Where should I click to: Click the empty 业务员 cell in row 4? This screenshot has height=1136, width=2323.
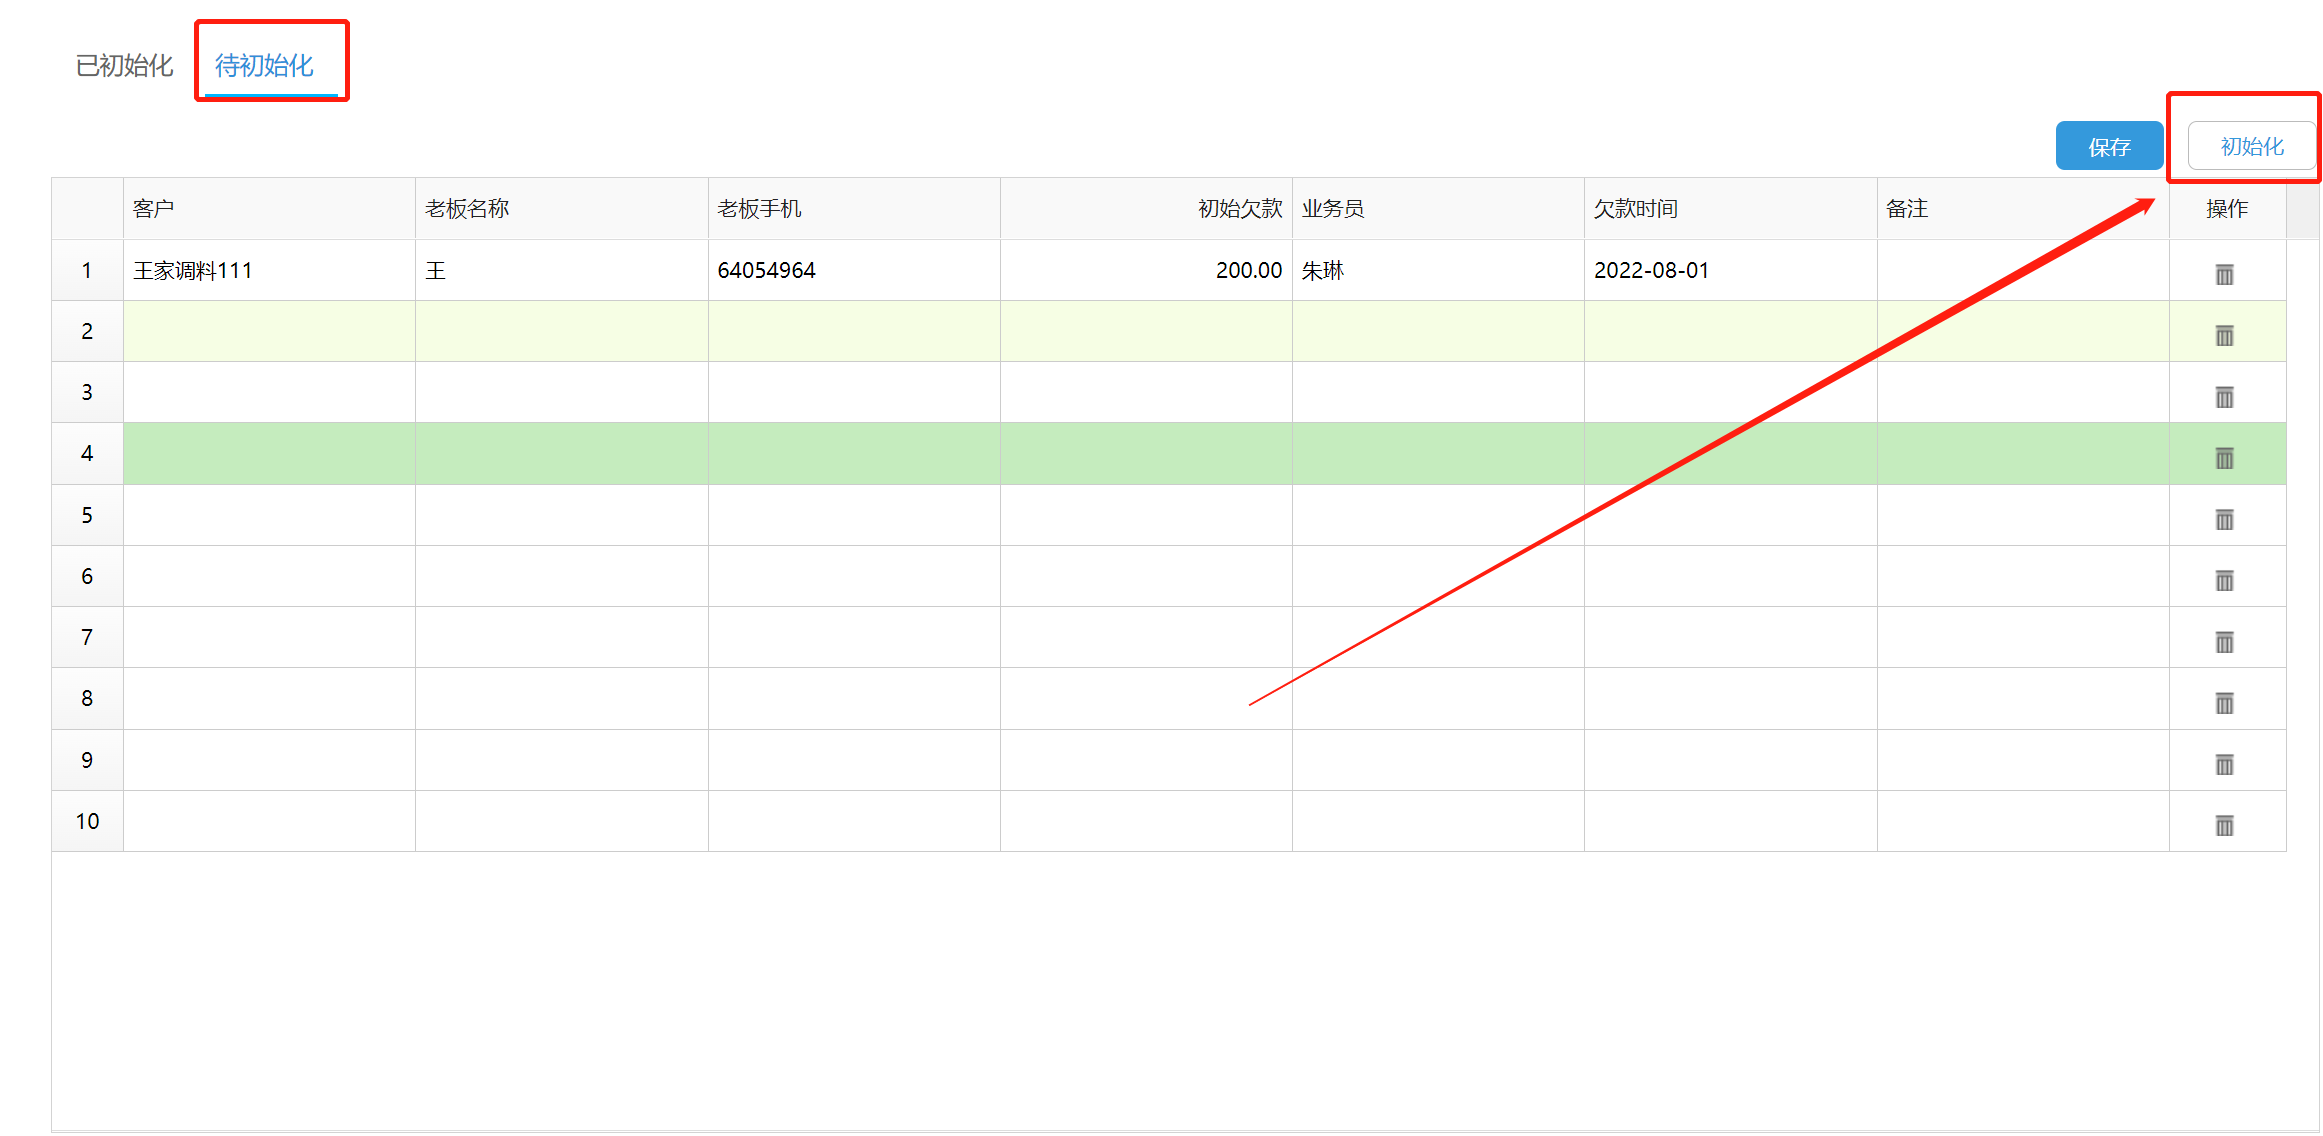1438,453
